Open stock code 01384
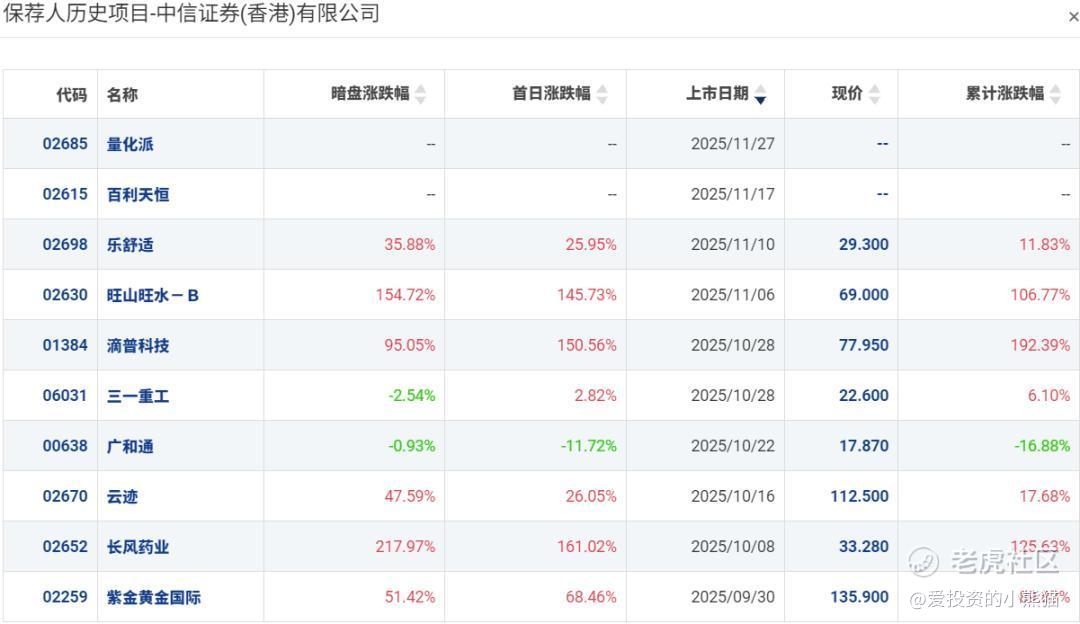The width and height of the screenshot is (1080, 624). point(65,345)
